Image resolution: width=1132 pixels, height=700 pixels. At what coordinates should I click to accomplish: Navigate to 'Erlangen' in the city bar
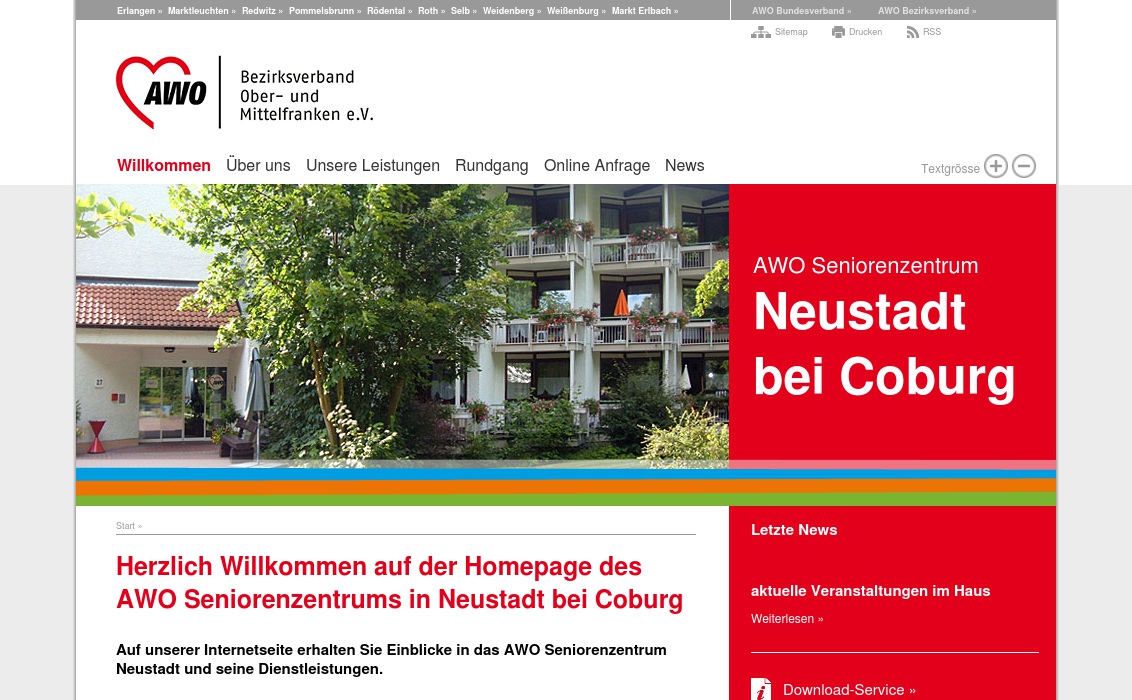click(x=136, y=11)
